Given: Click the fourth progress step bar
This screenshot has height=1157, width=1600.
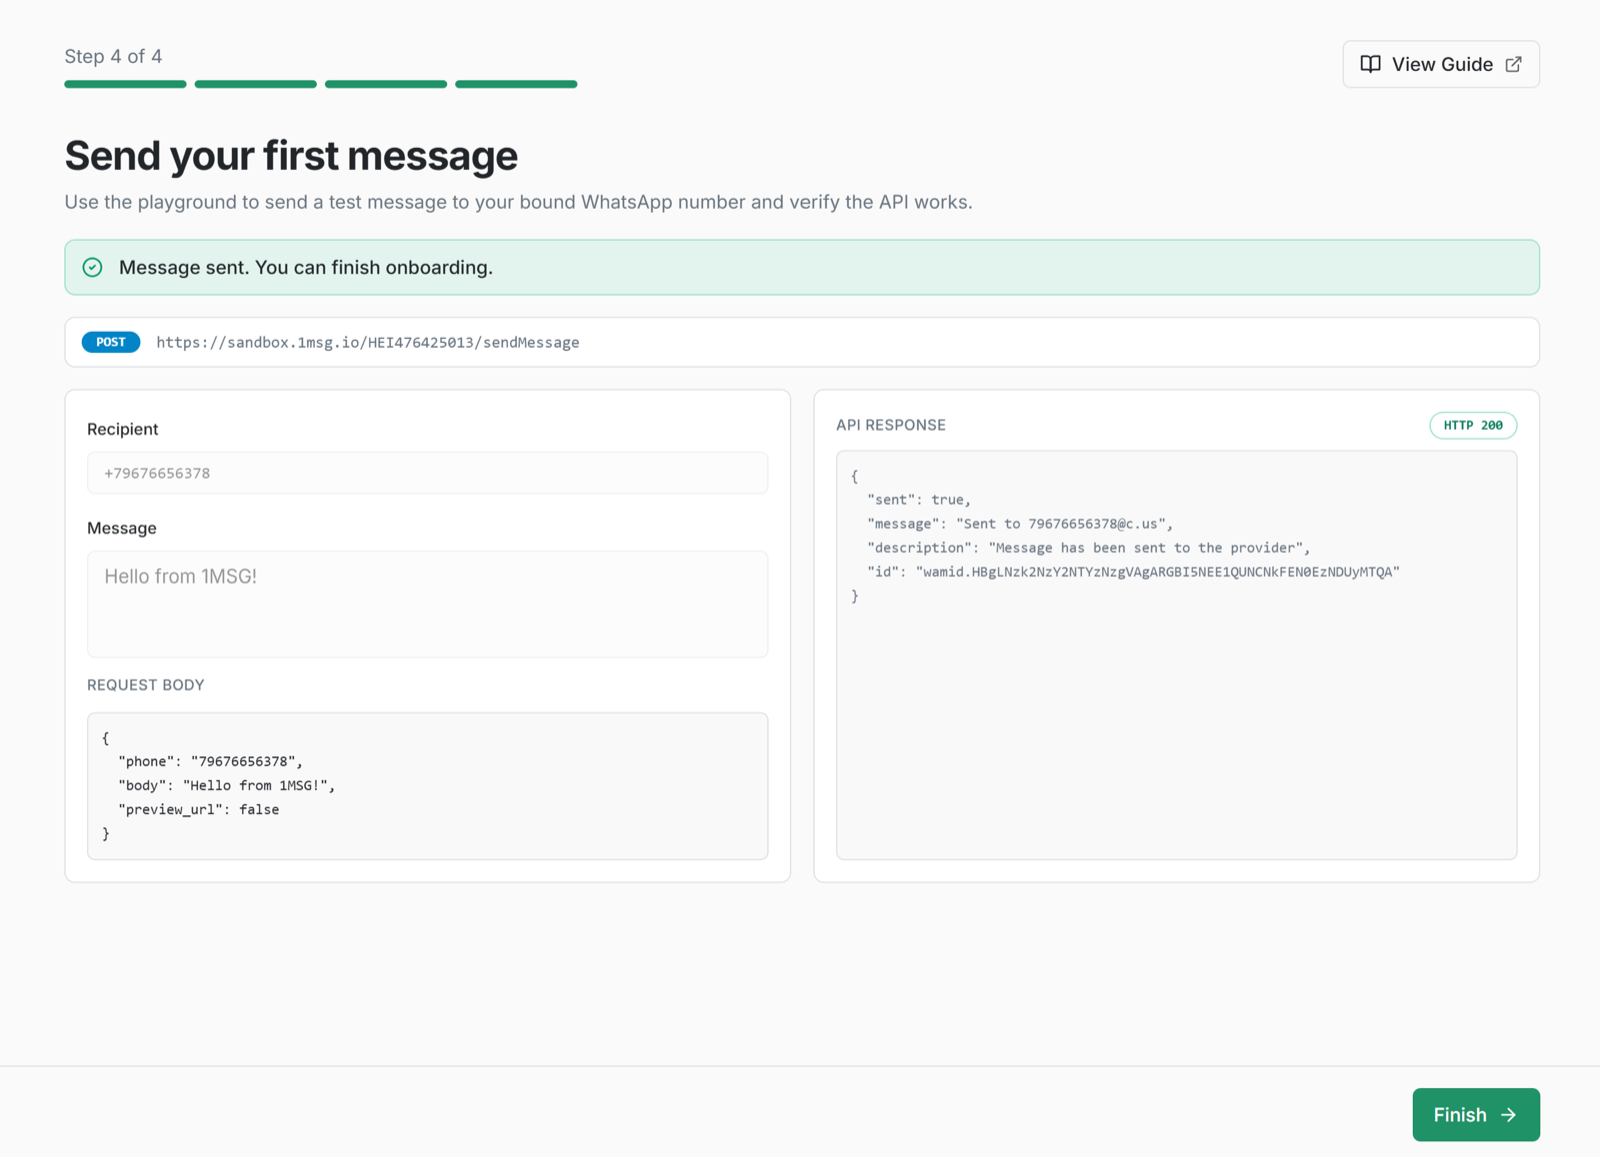Looking at the screenshot, I should click(516, 84).
